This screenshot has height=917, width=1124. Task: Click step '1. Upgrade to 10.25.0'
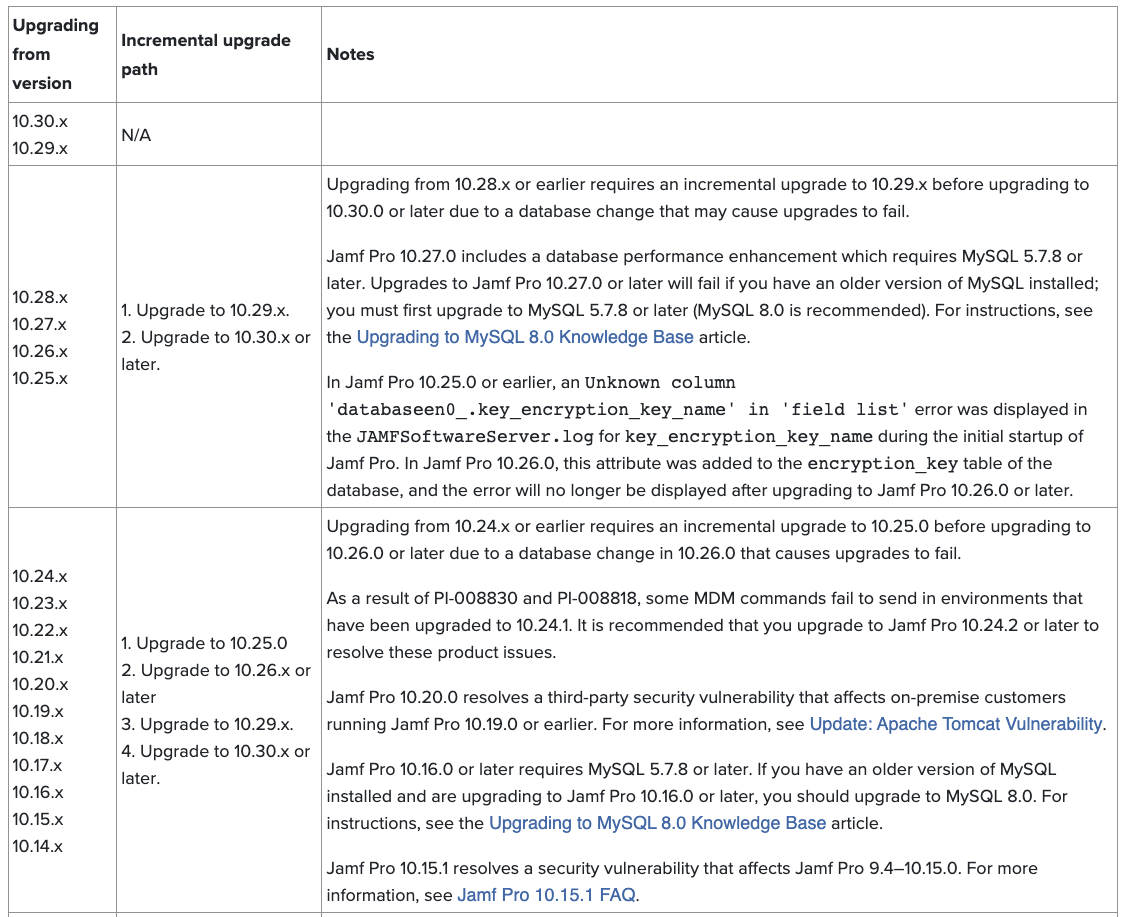coord(204,643)
